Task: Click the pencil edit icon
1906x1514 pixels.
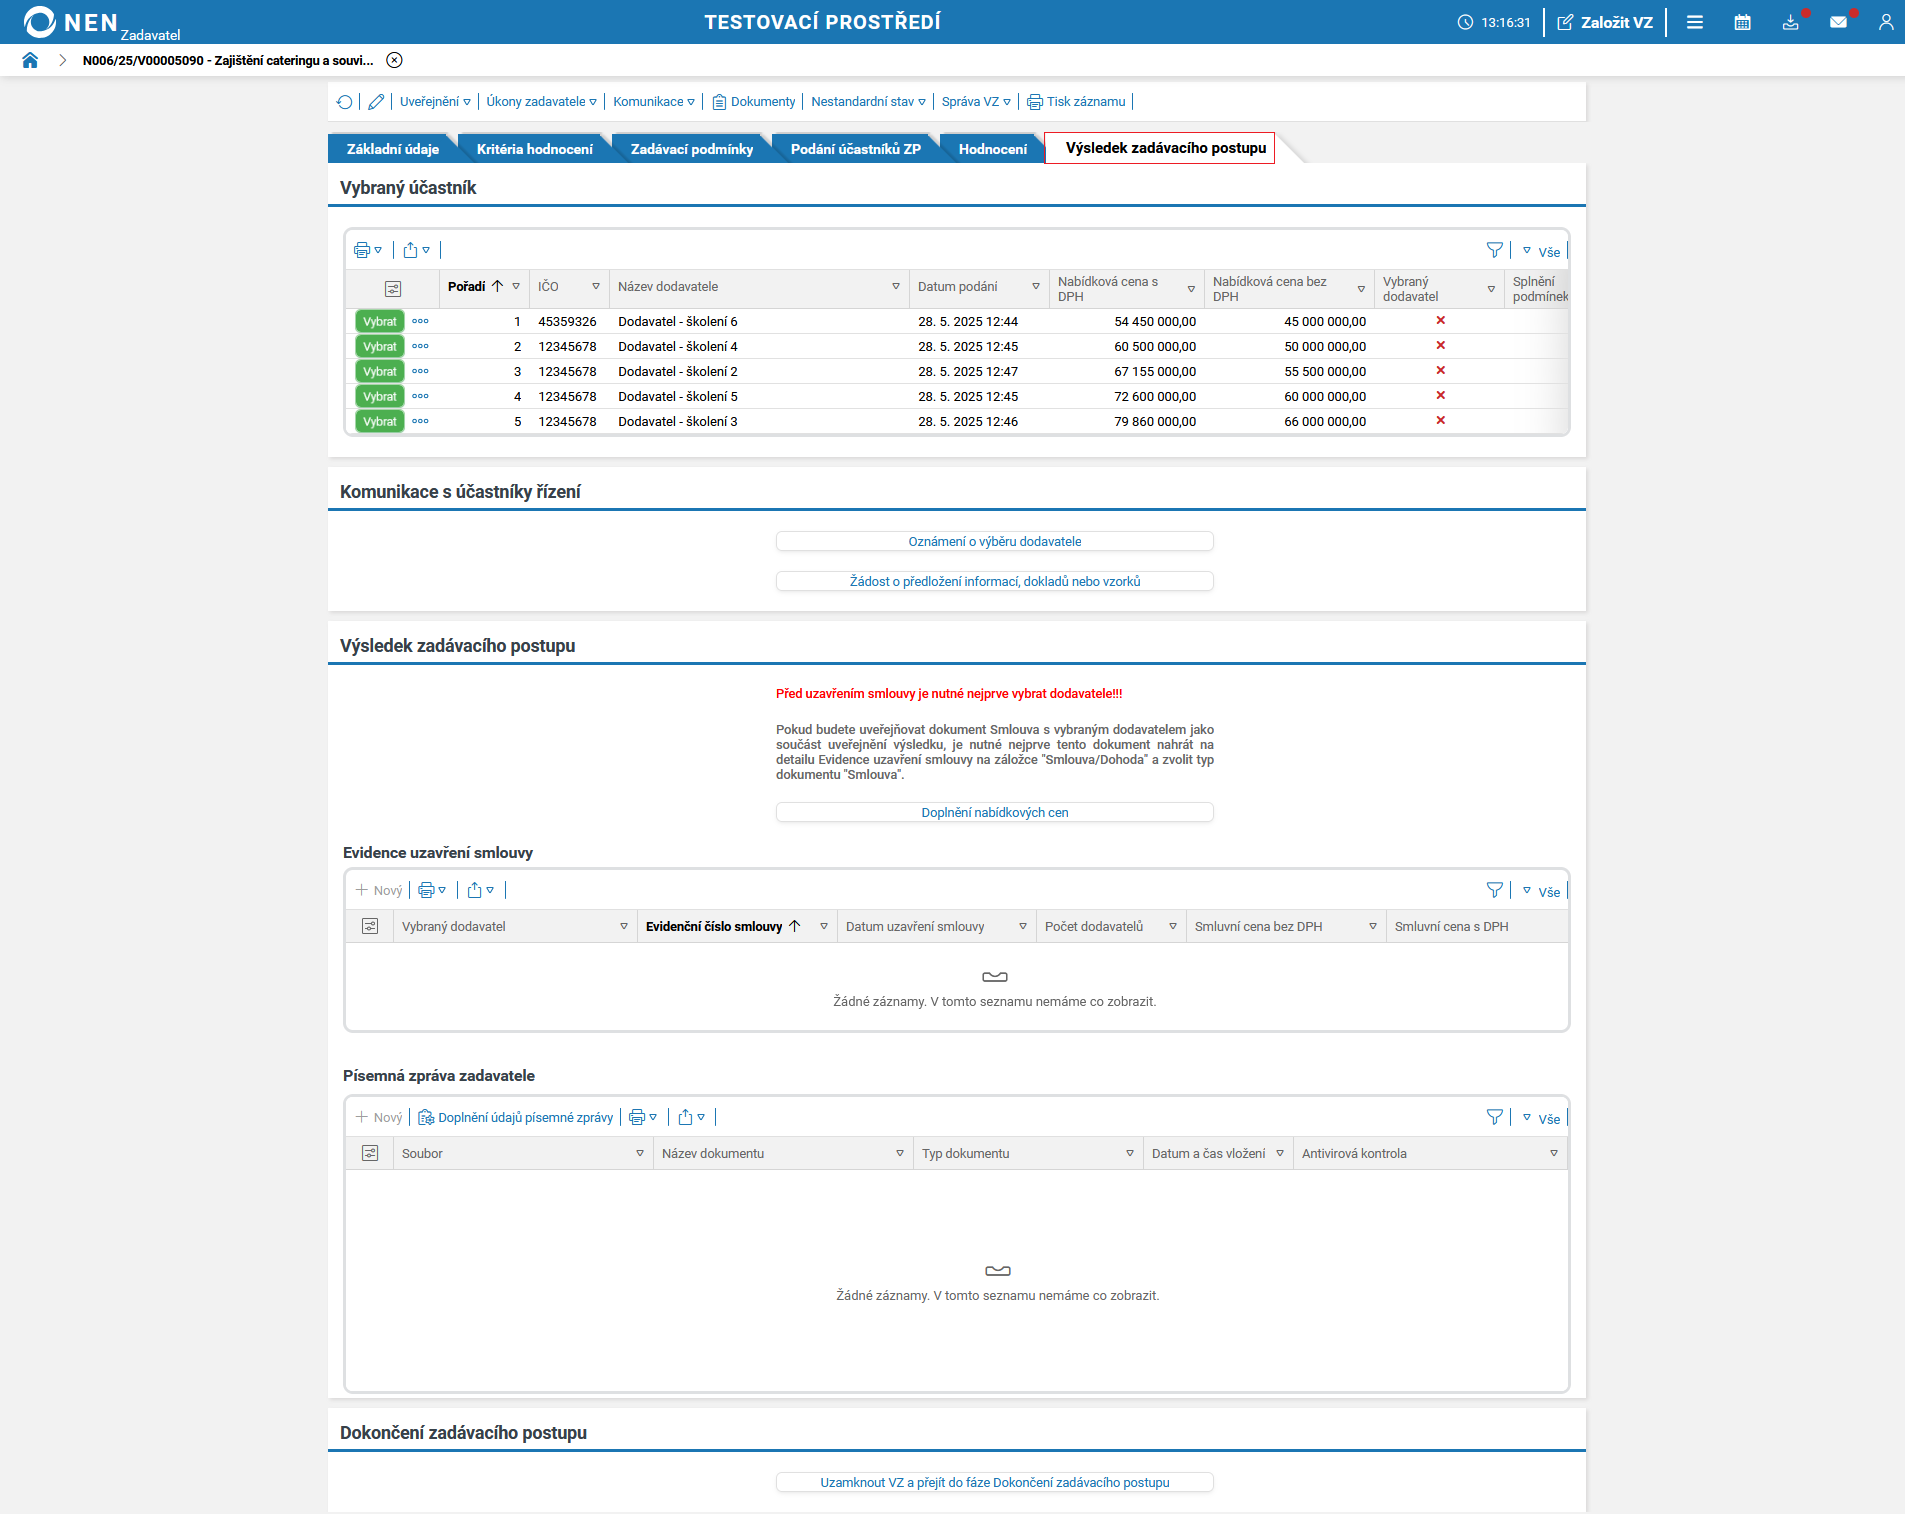Action: click(x=376, y=102)
